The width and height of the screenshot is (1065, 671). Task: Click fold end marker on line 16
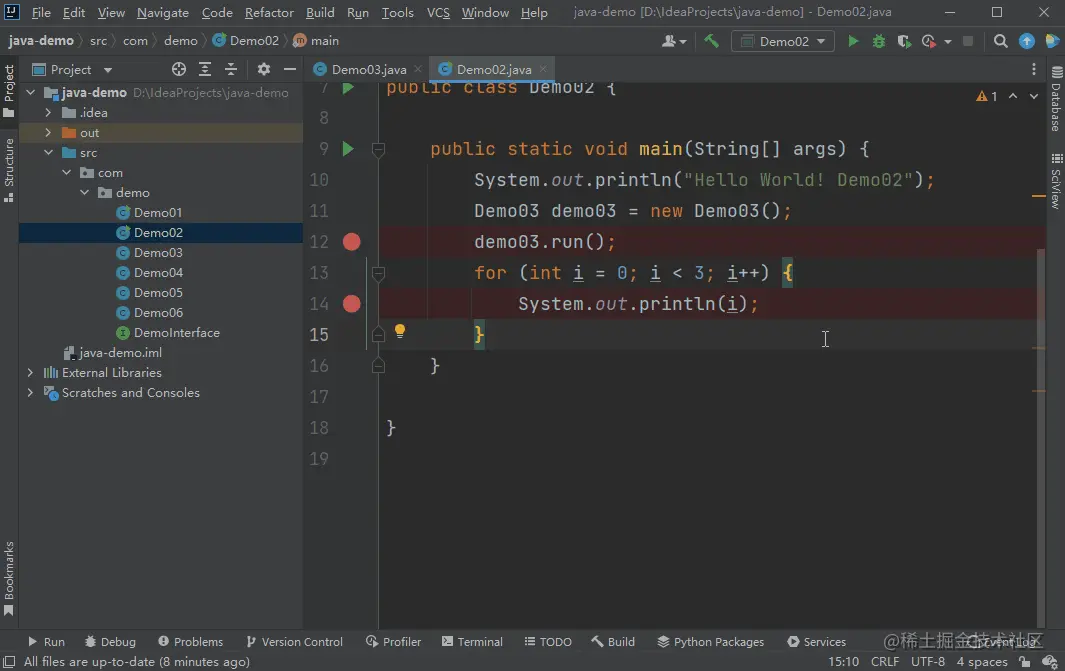point(378,366)
